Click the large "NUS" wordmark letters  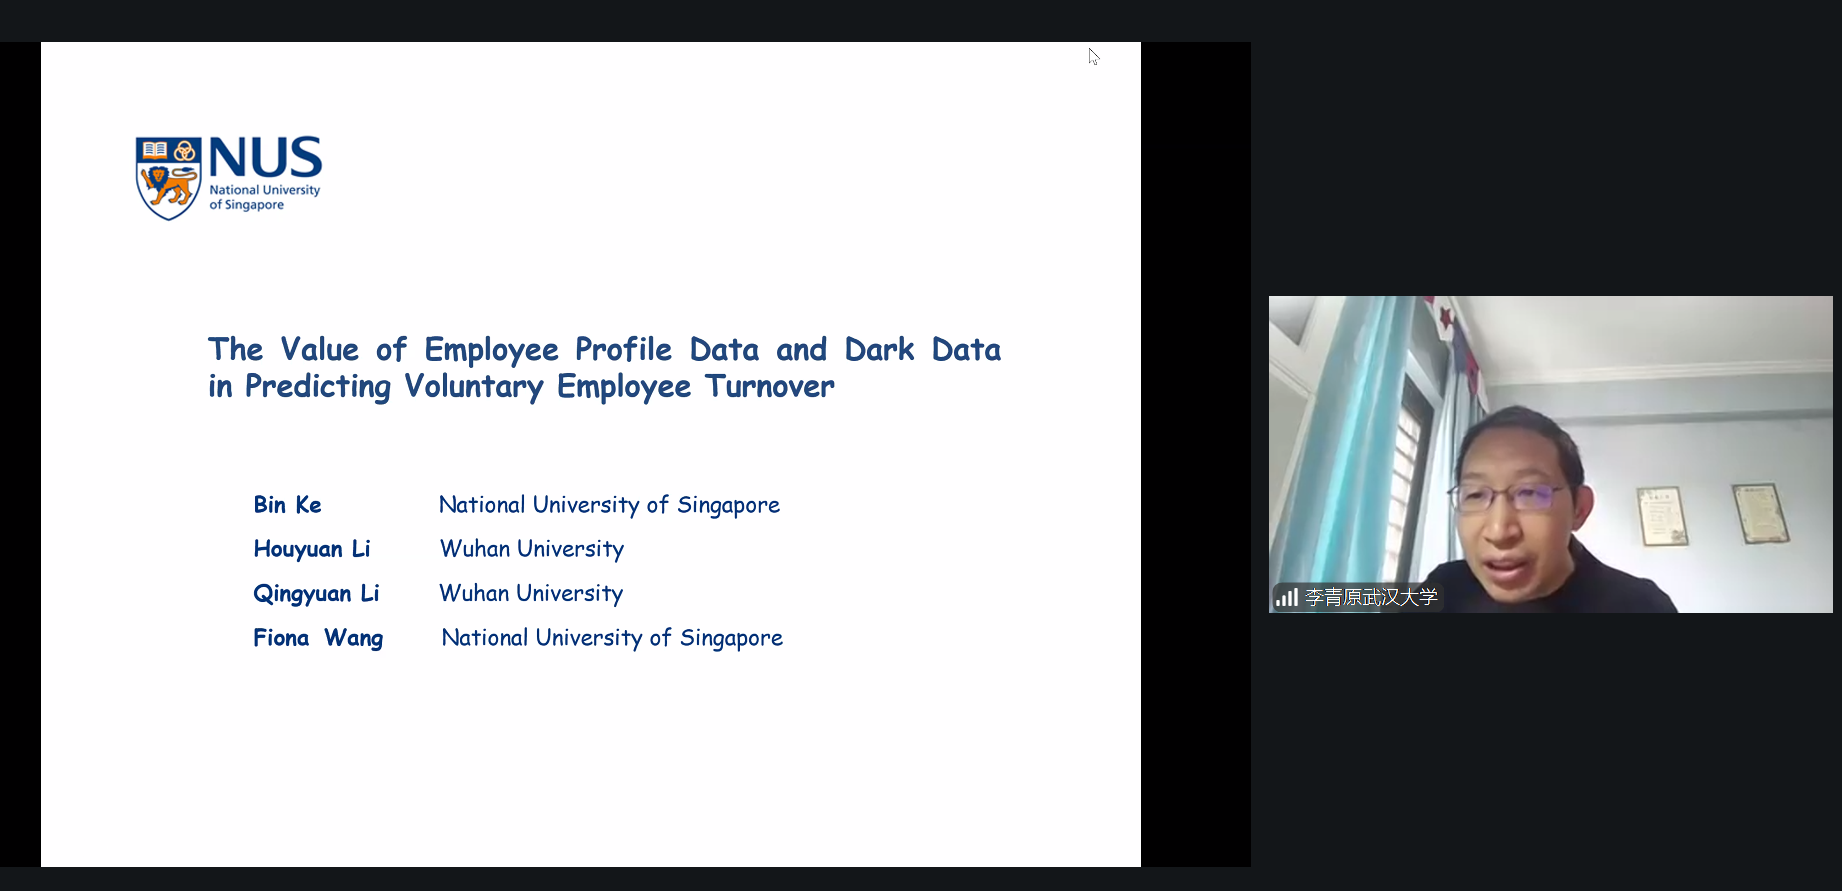click(x=265, y=157)
